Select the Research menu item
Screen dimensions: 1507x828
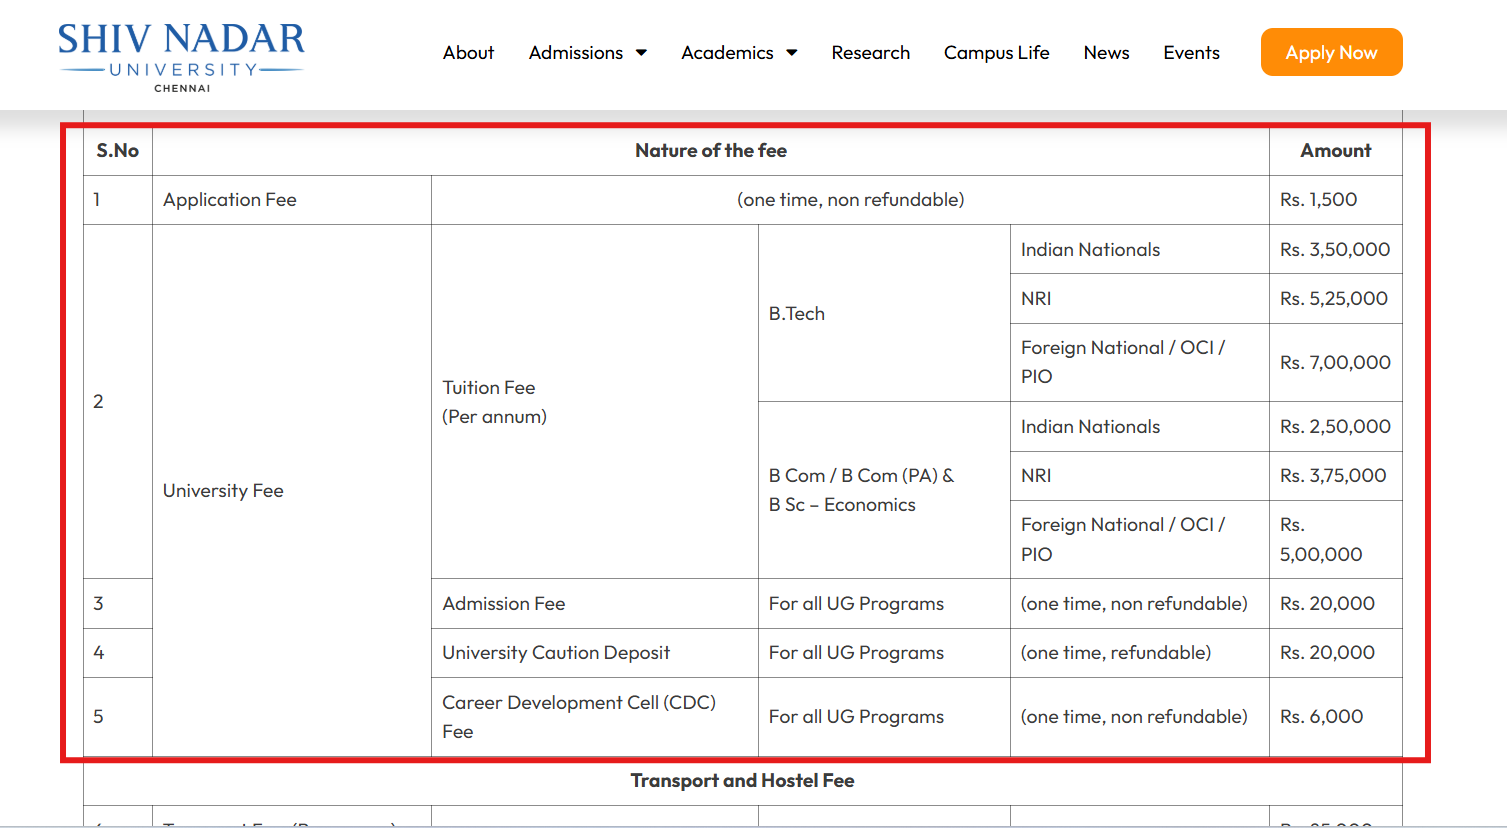870,52
